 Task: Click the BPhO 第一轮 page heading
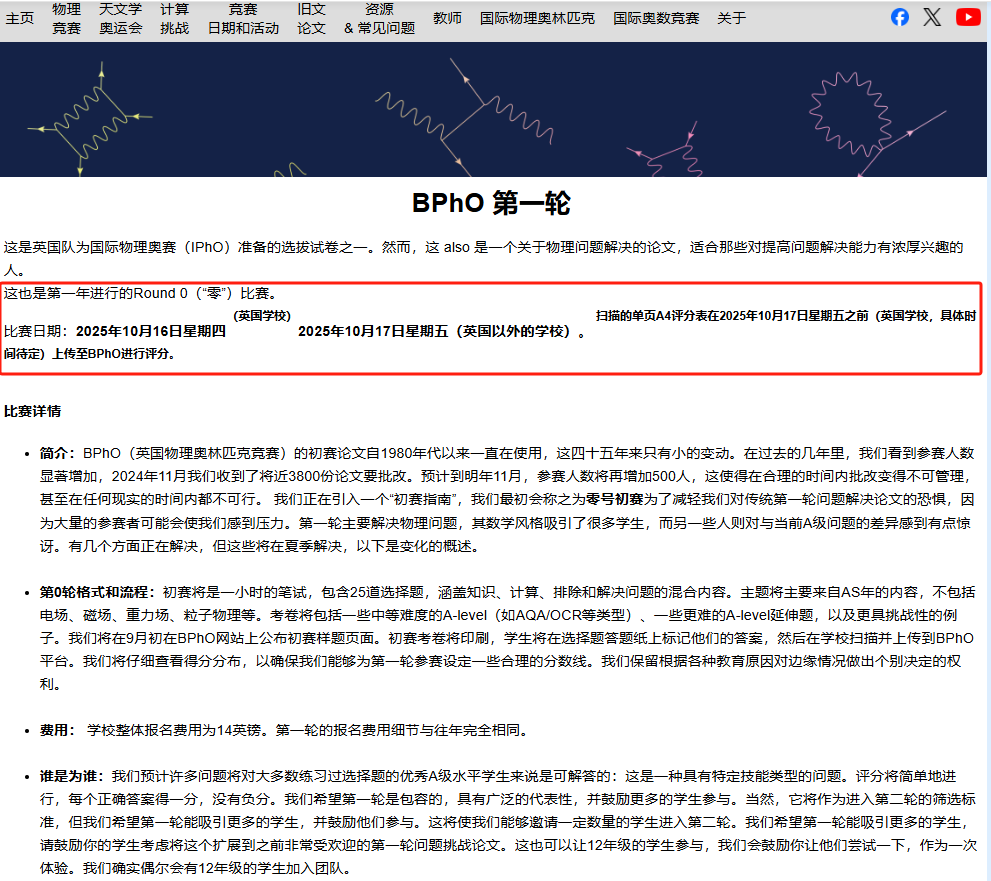click(491, 204)
